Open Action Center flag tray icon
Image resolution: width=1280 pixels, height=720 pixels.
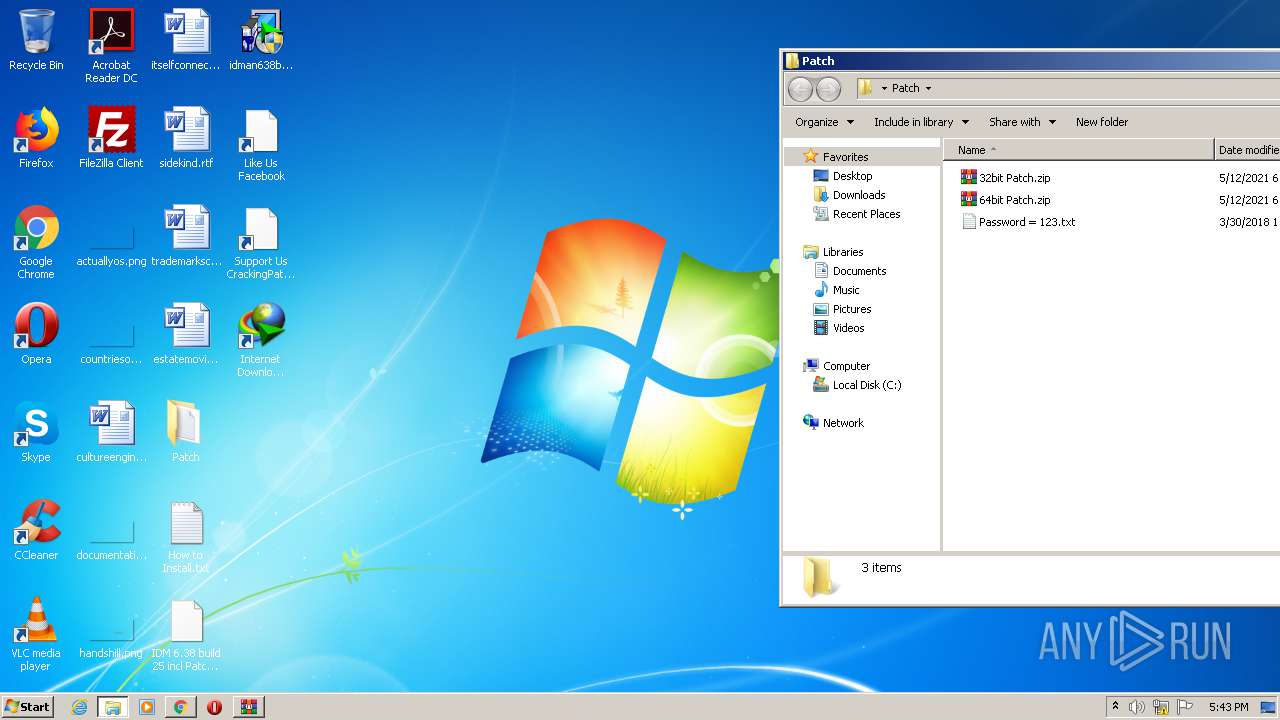[x=1184, y=707]
